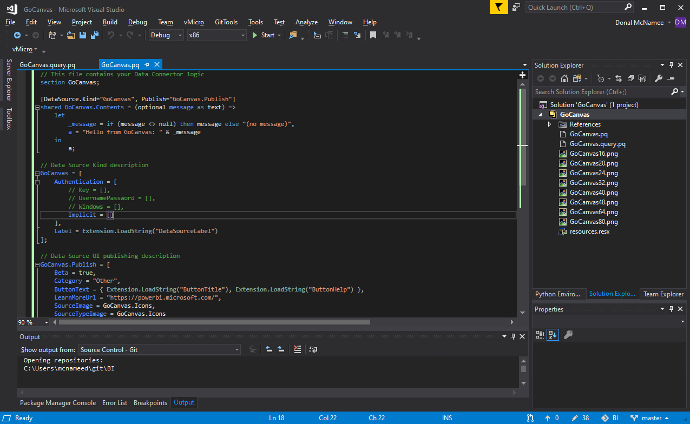Click the Solution Explorer Home icon
The height and width of the screenshot is (424, 690).
click(564, 79)
